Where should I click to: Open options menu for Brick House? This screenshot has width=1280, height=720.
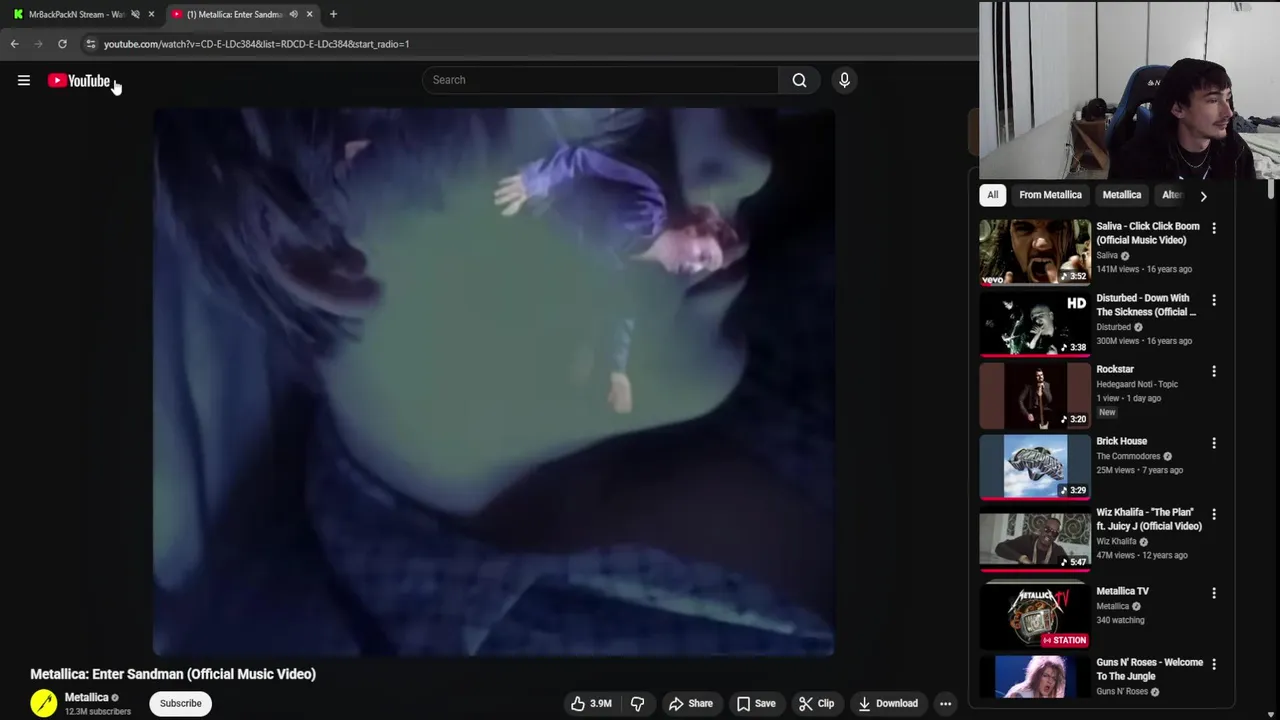point(1214,443)
